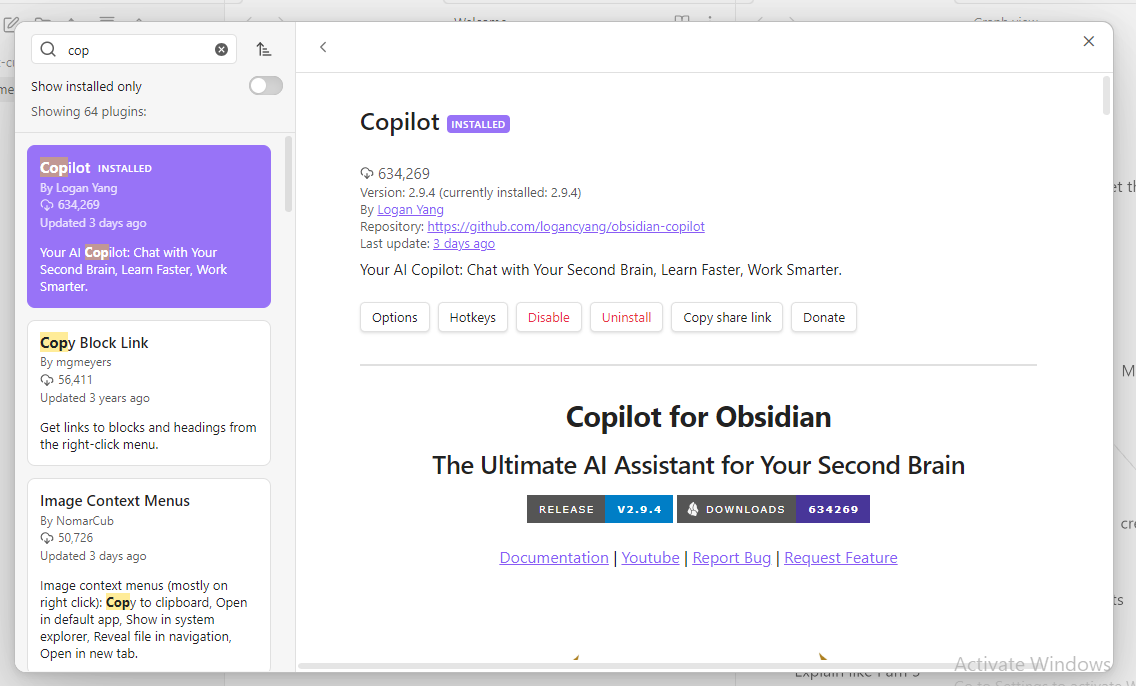Click the plugin details vertical scrollbar
1136x686 pixels.
(1106, 96)
